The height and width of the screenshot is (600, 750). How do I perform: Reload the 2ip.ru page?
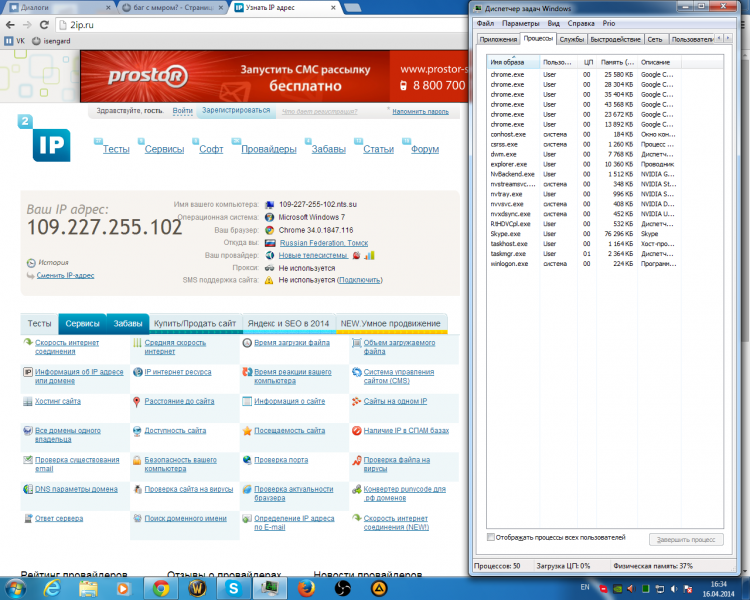[44, 25]
